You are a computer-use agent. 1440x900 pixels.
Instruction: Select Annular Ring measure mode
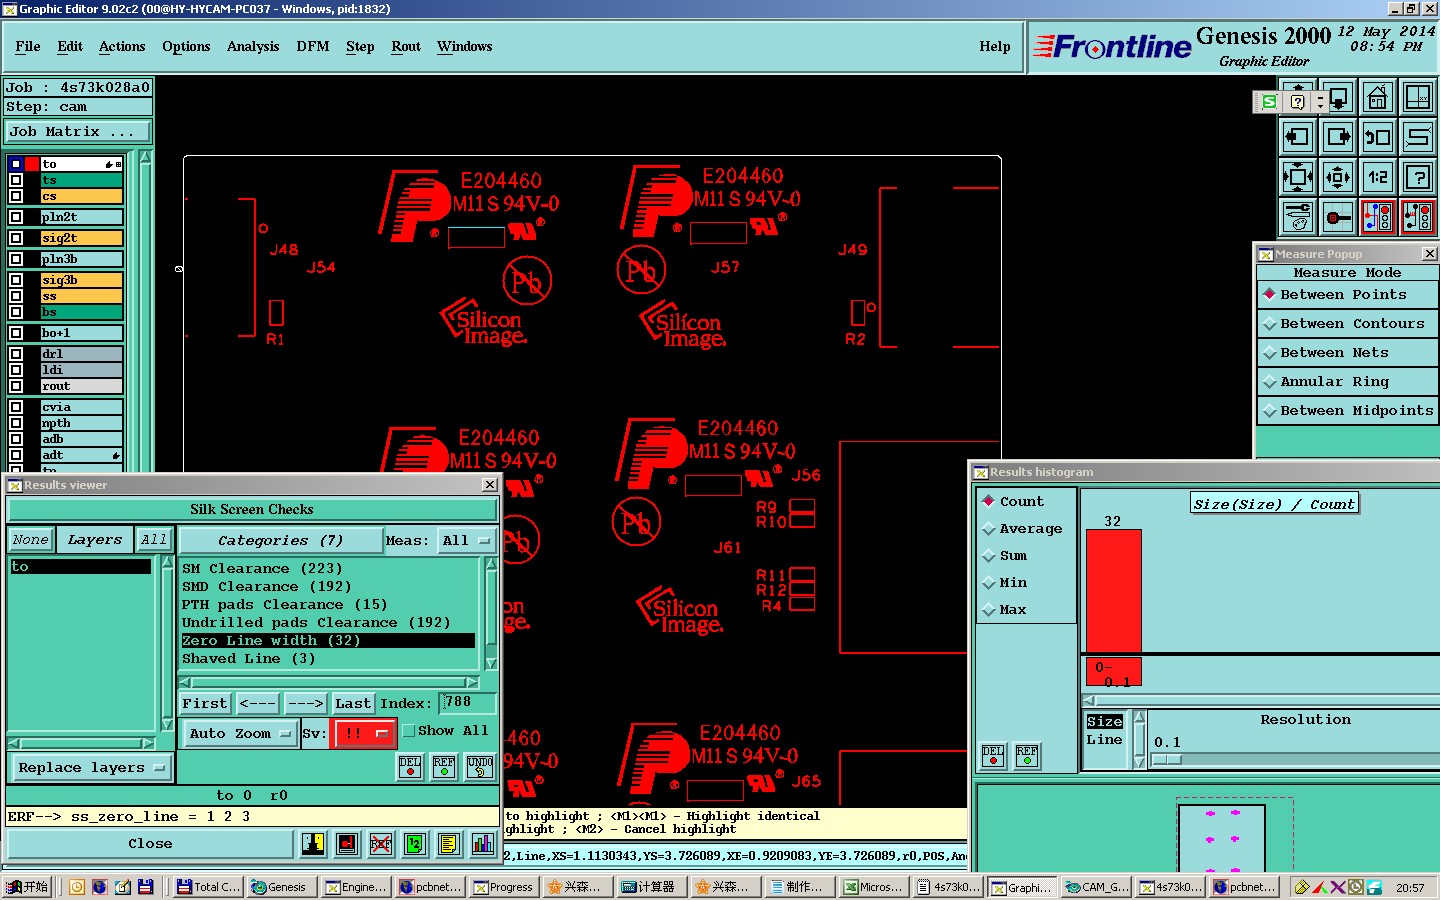pos(1347,382)
